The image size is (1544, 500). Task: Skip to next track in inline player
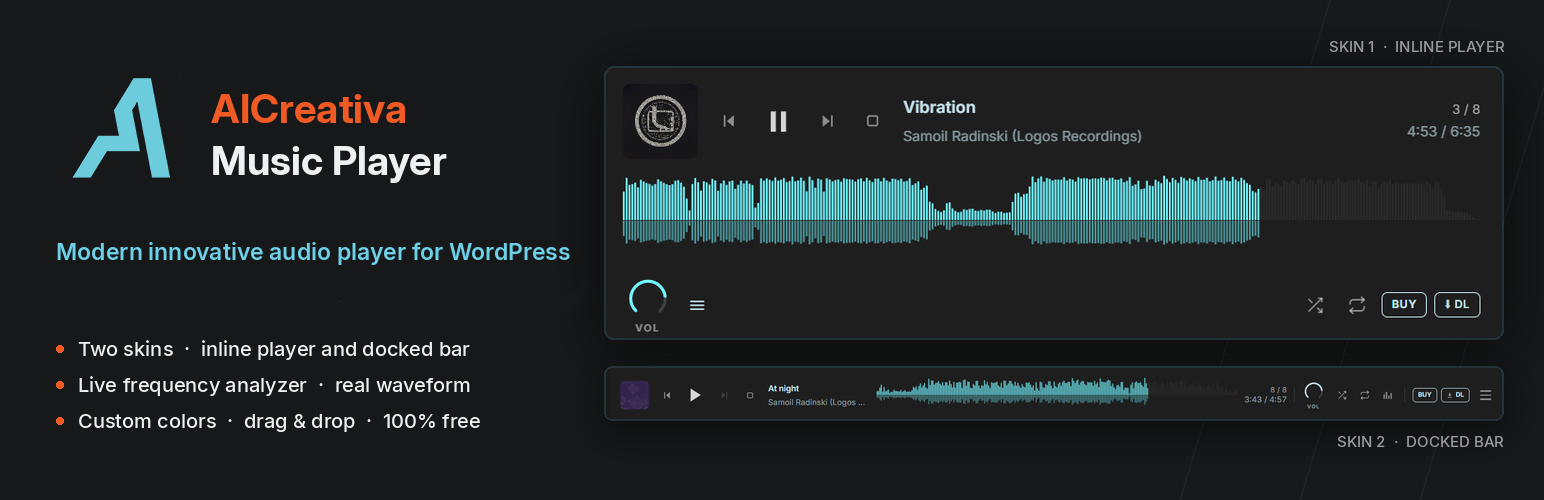(827, 121)
